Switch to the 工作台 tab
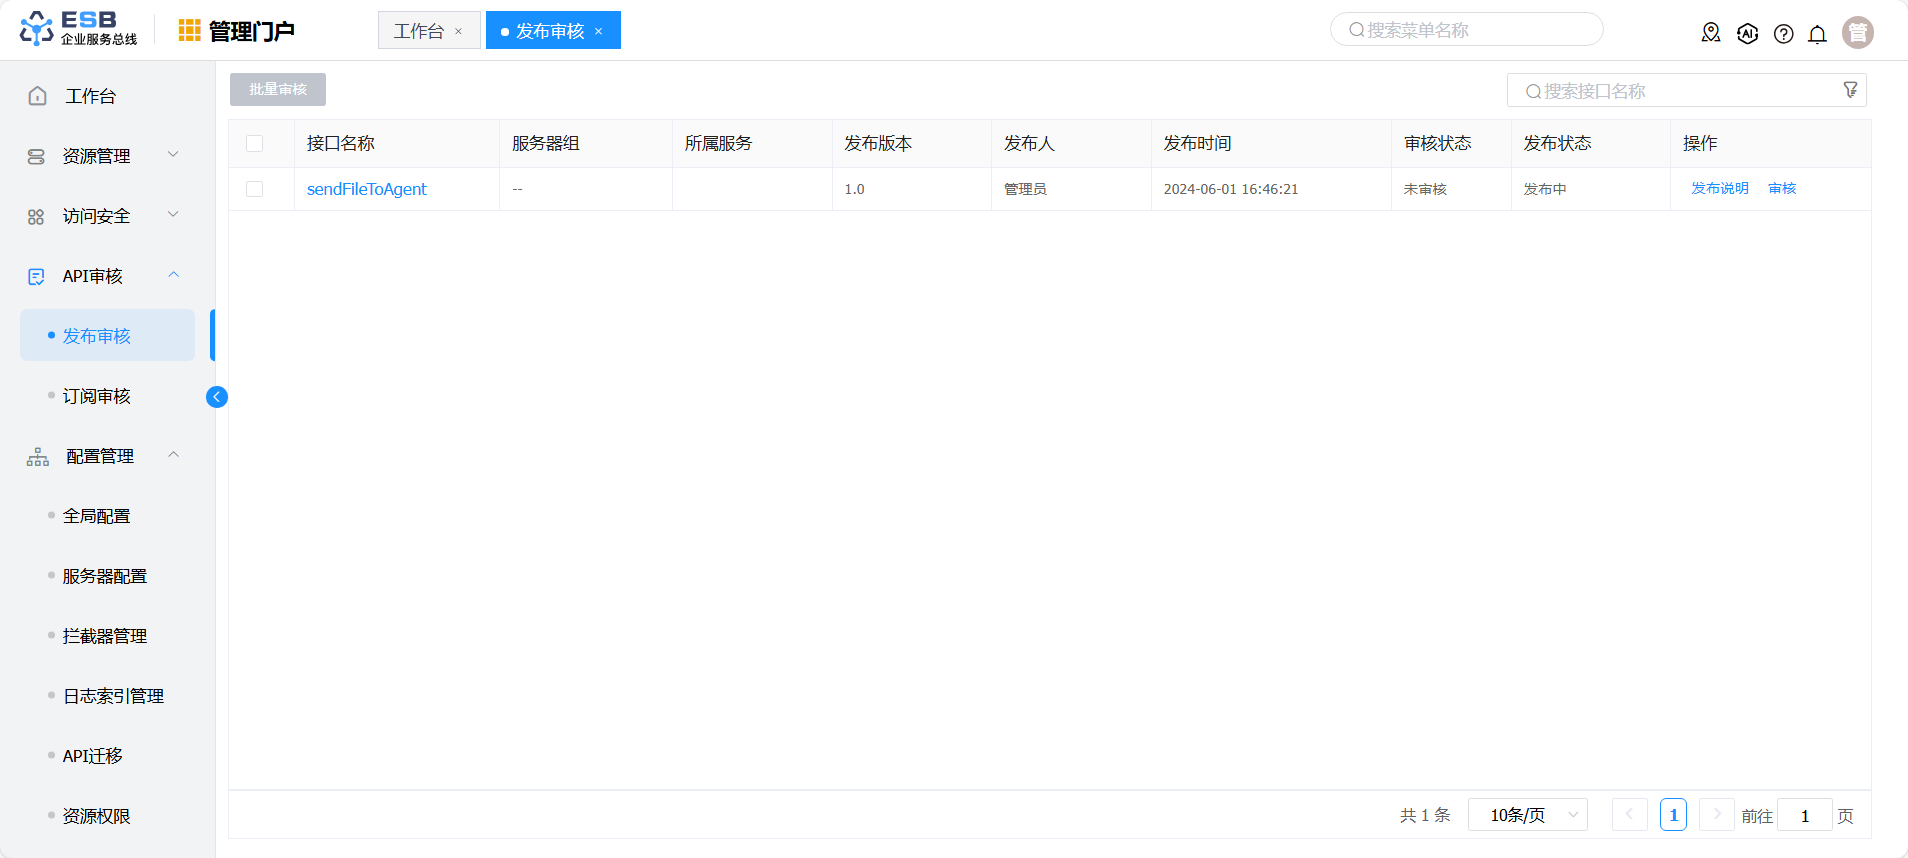This screenshot has width=1908, height=858. click(x=419, y=31)
